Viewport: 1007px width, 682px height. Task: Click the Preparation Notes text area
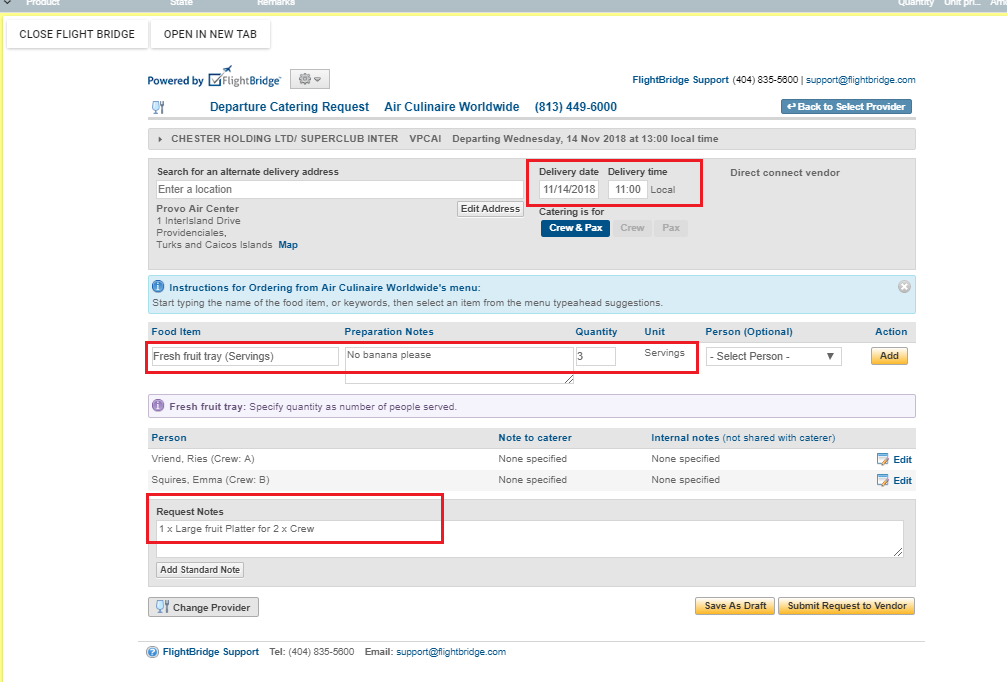pos(459,365)
